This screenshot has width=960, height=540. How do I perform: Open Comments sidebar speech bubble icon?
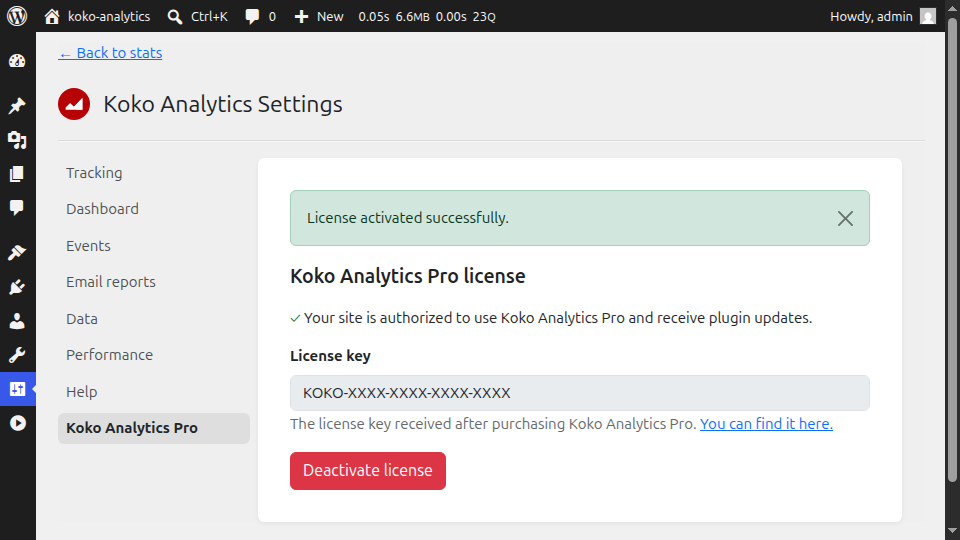(x=17, y=208)
